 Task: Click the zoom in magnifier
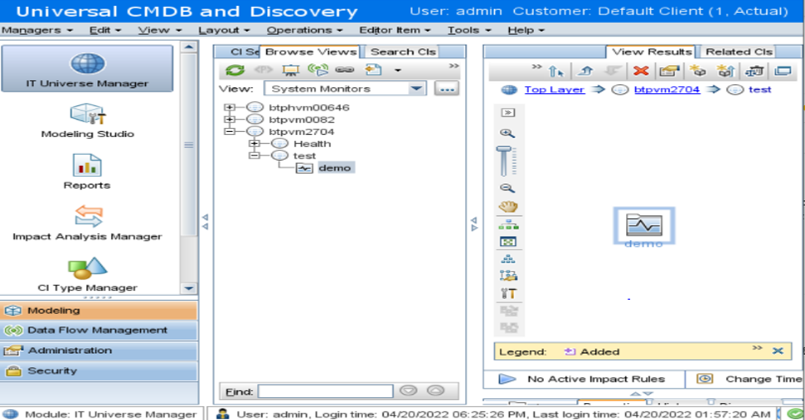click(x=507, y=133)
